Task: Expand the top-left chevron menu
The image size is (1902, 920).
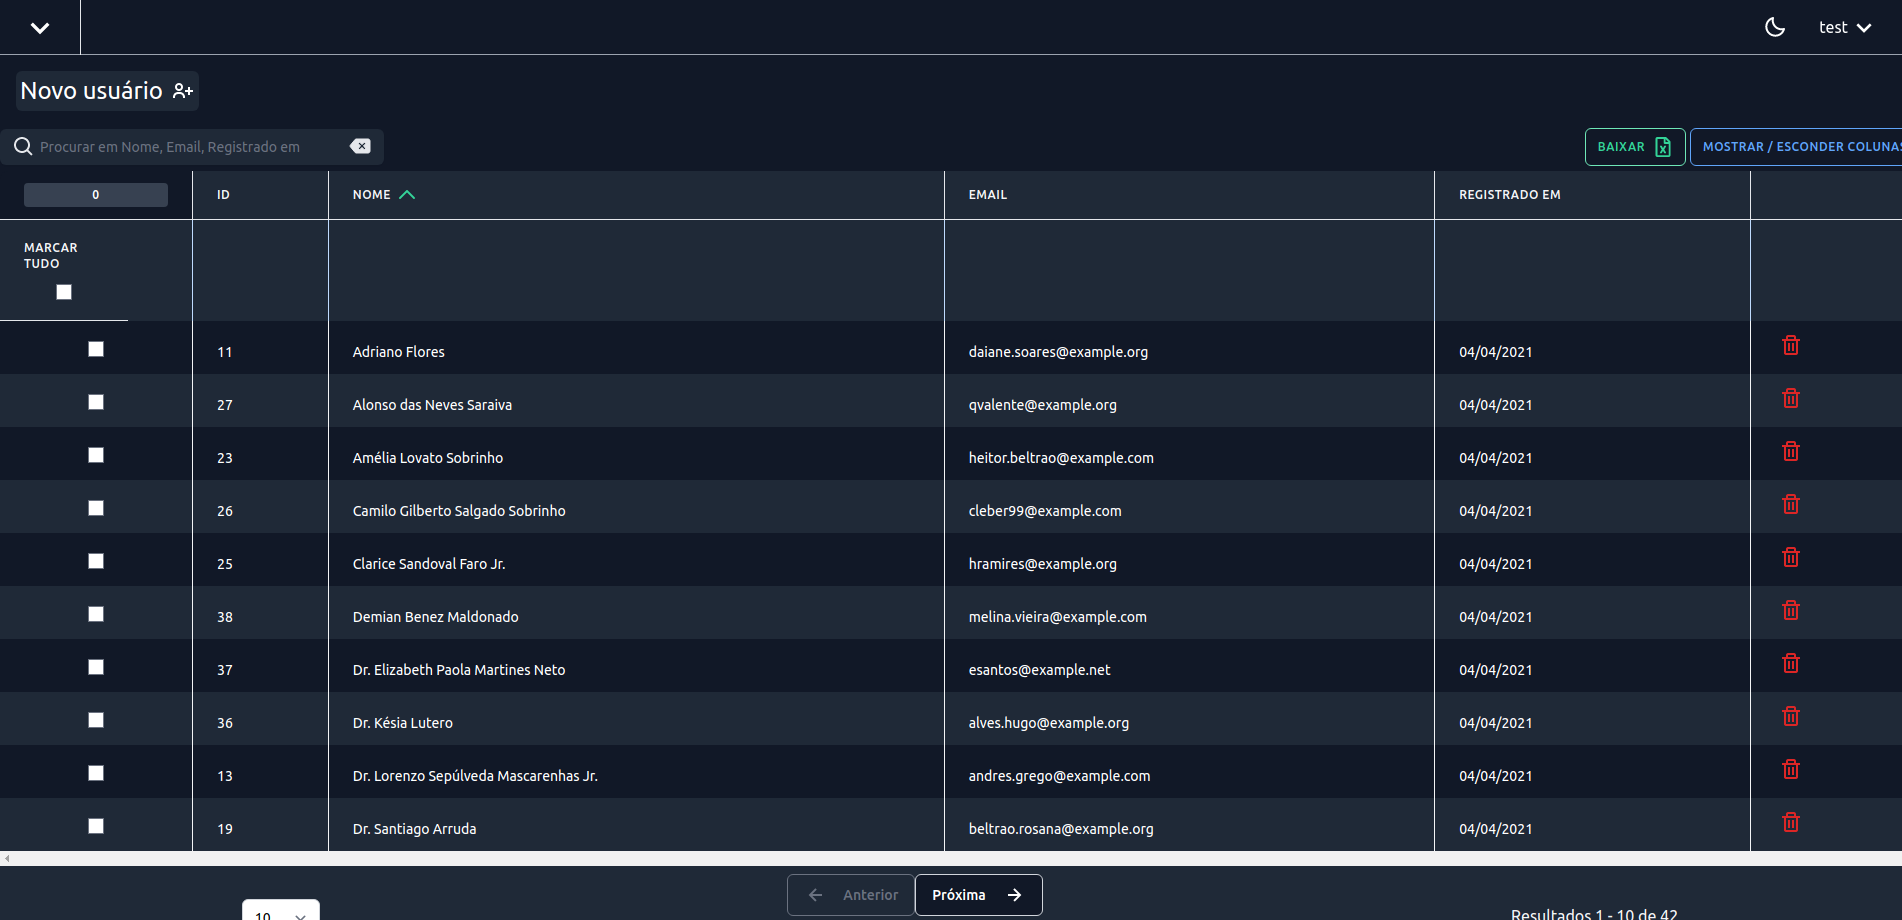Action: point(40,28)
